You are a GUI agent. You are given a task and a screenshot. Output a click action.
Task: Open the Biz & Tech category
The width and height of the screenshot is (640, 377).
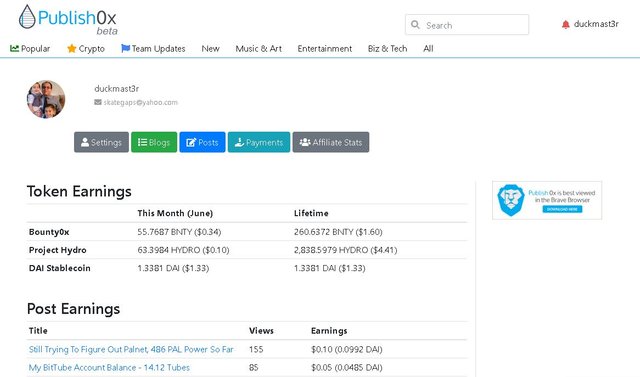[387, 49]
